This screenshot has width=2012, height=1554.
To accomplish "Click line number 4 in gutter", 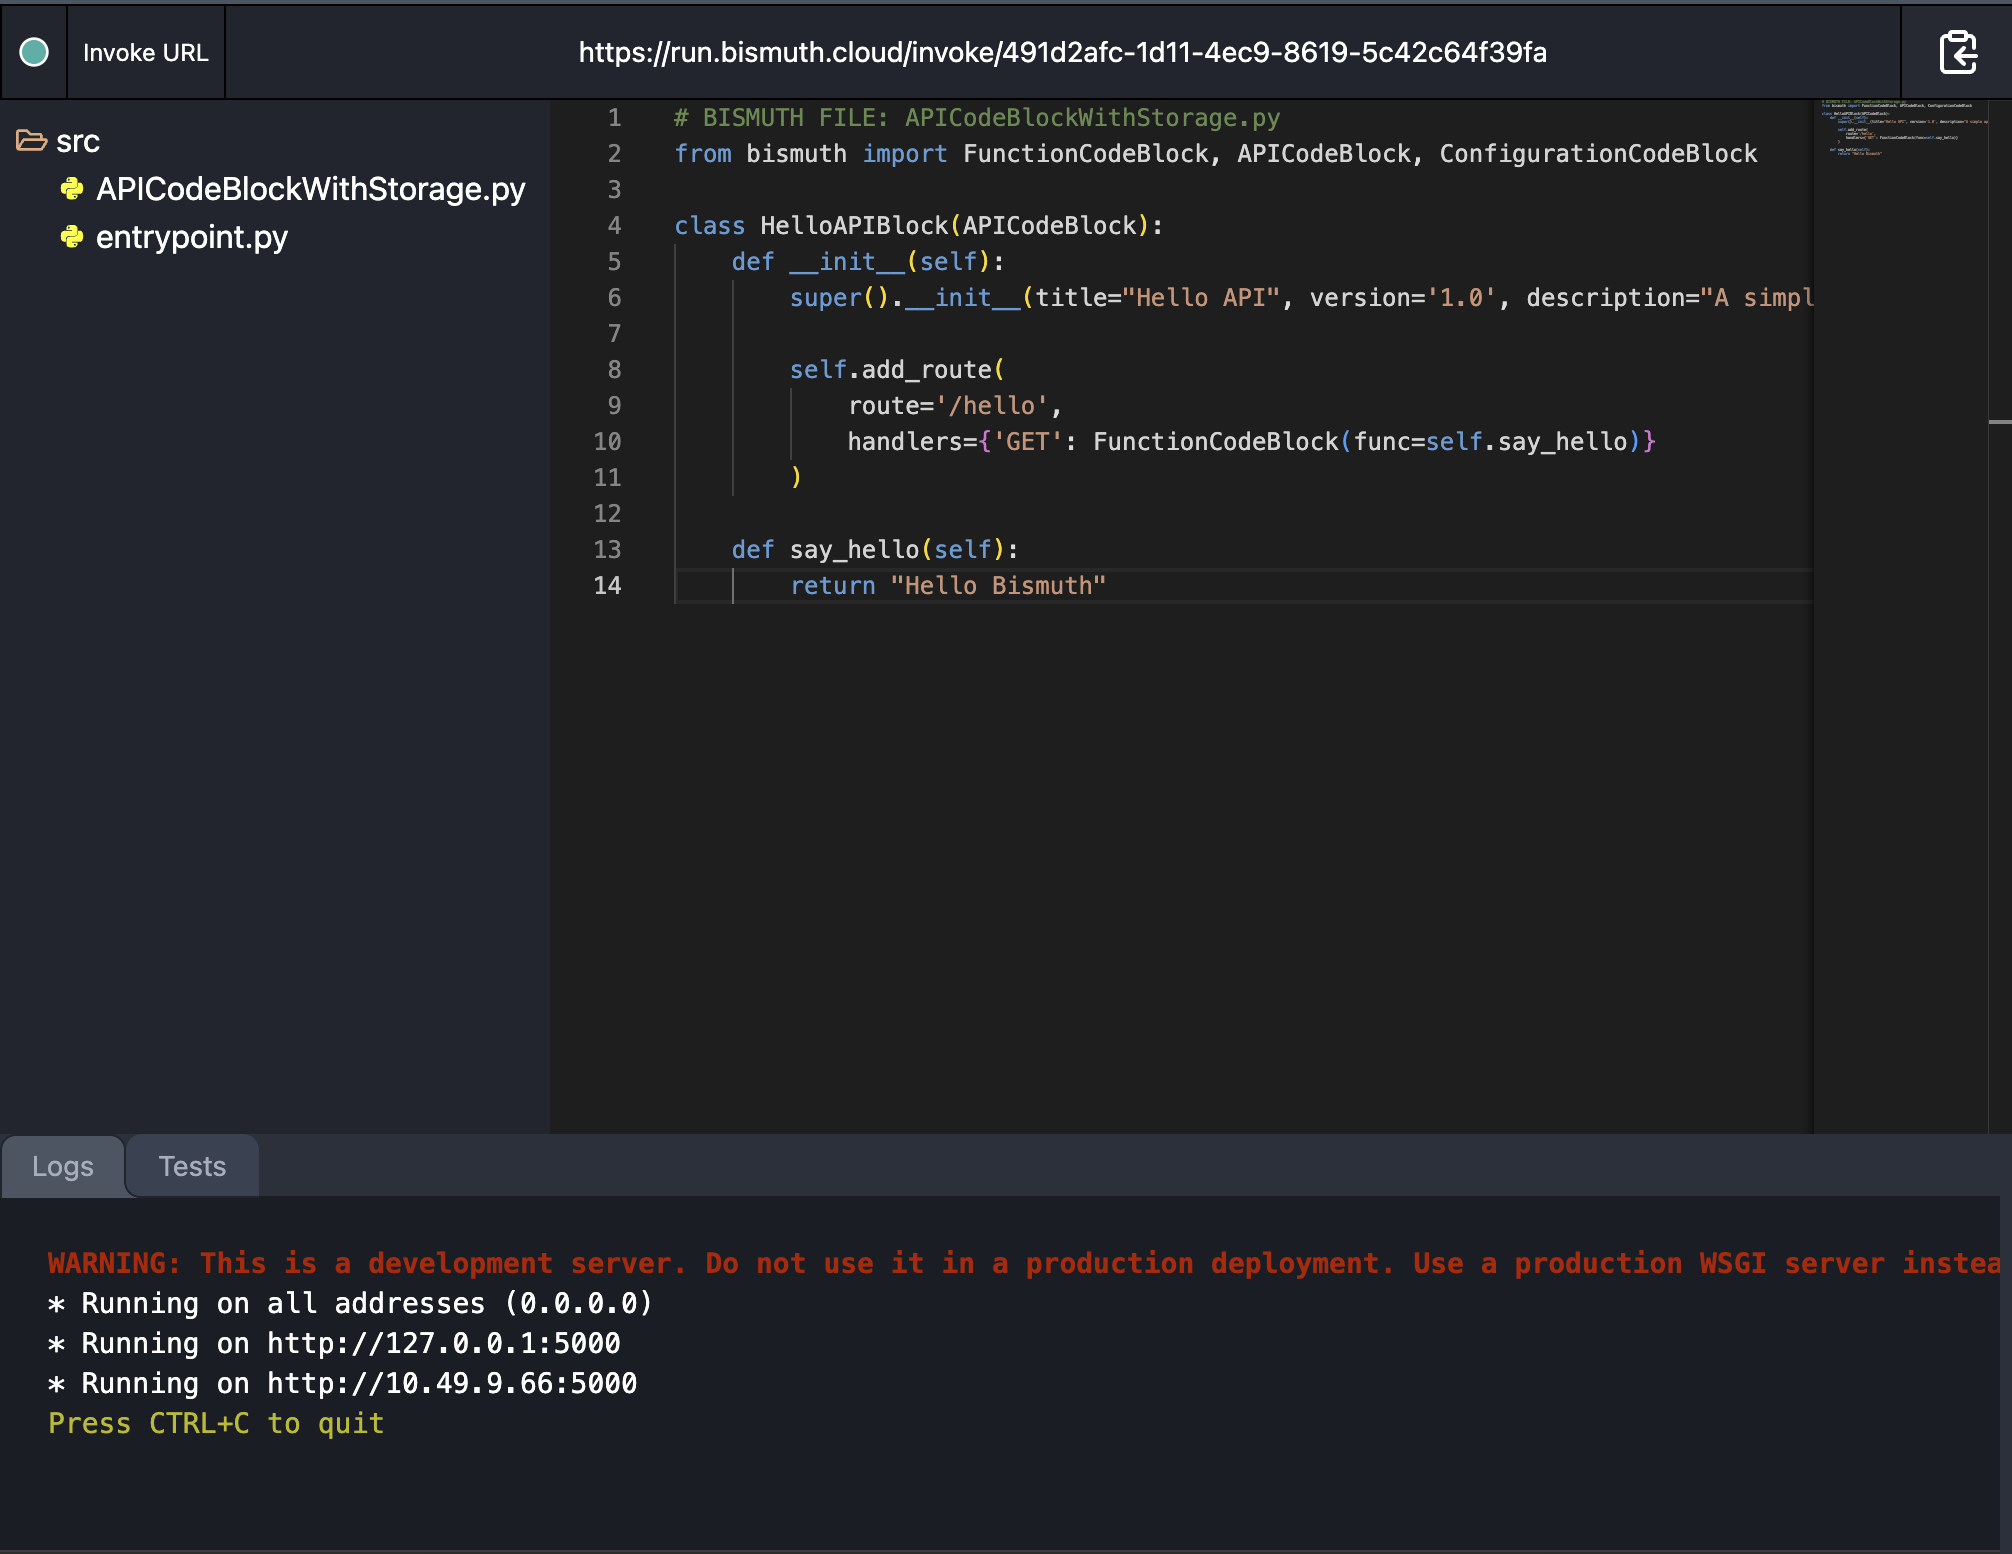I will (x=614, y=226).
